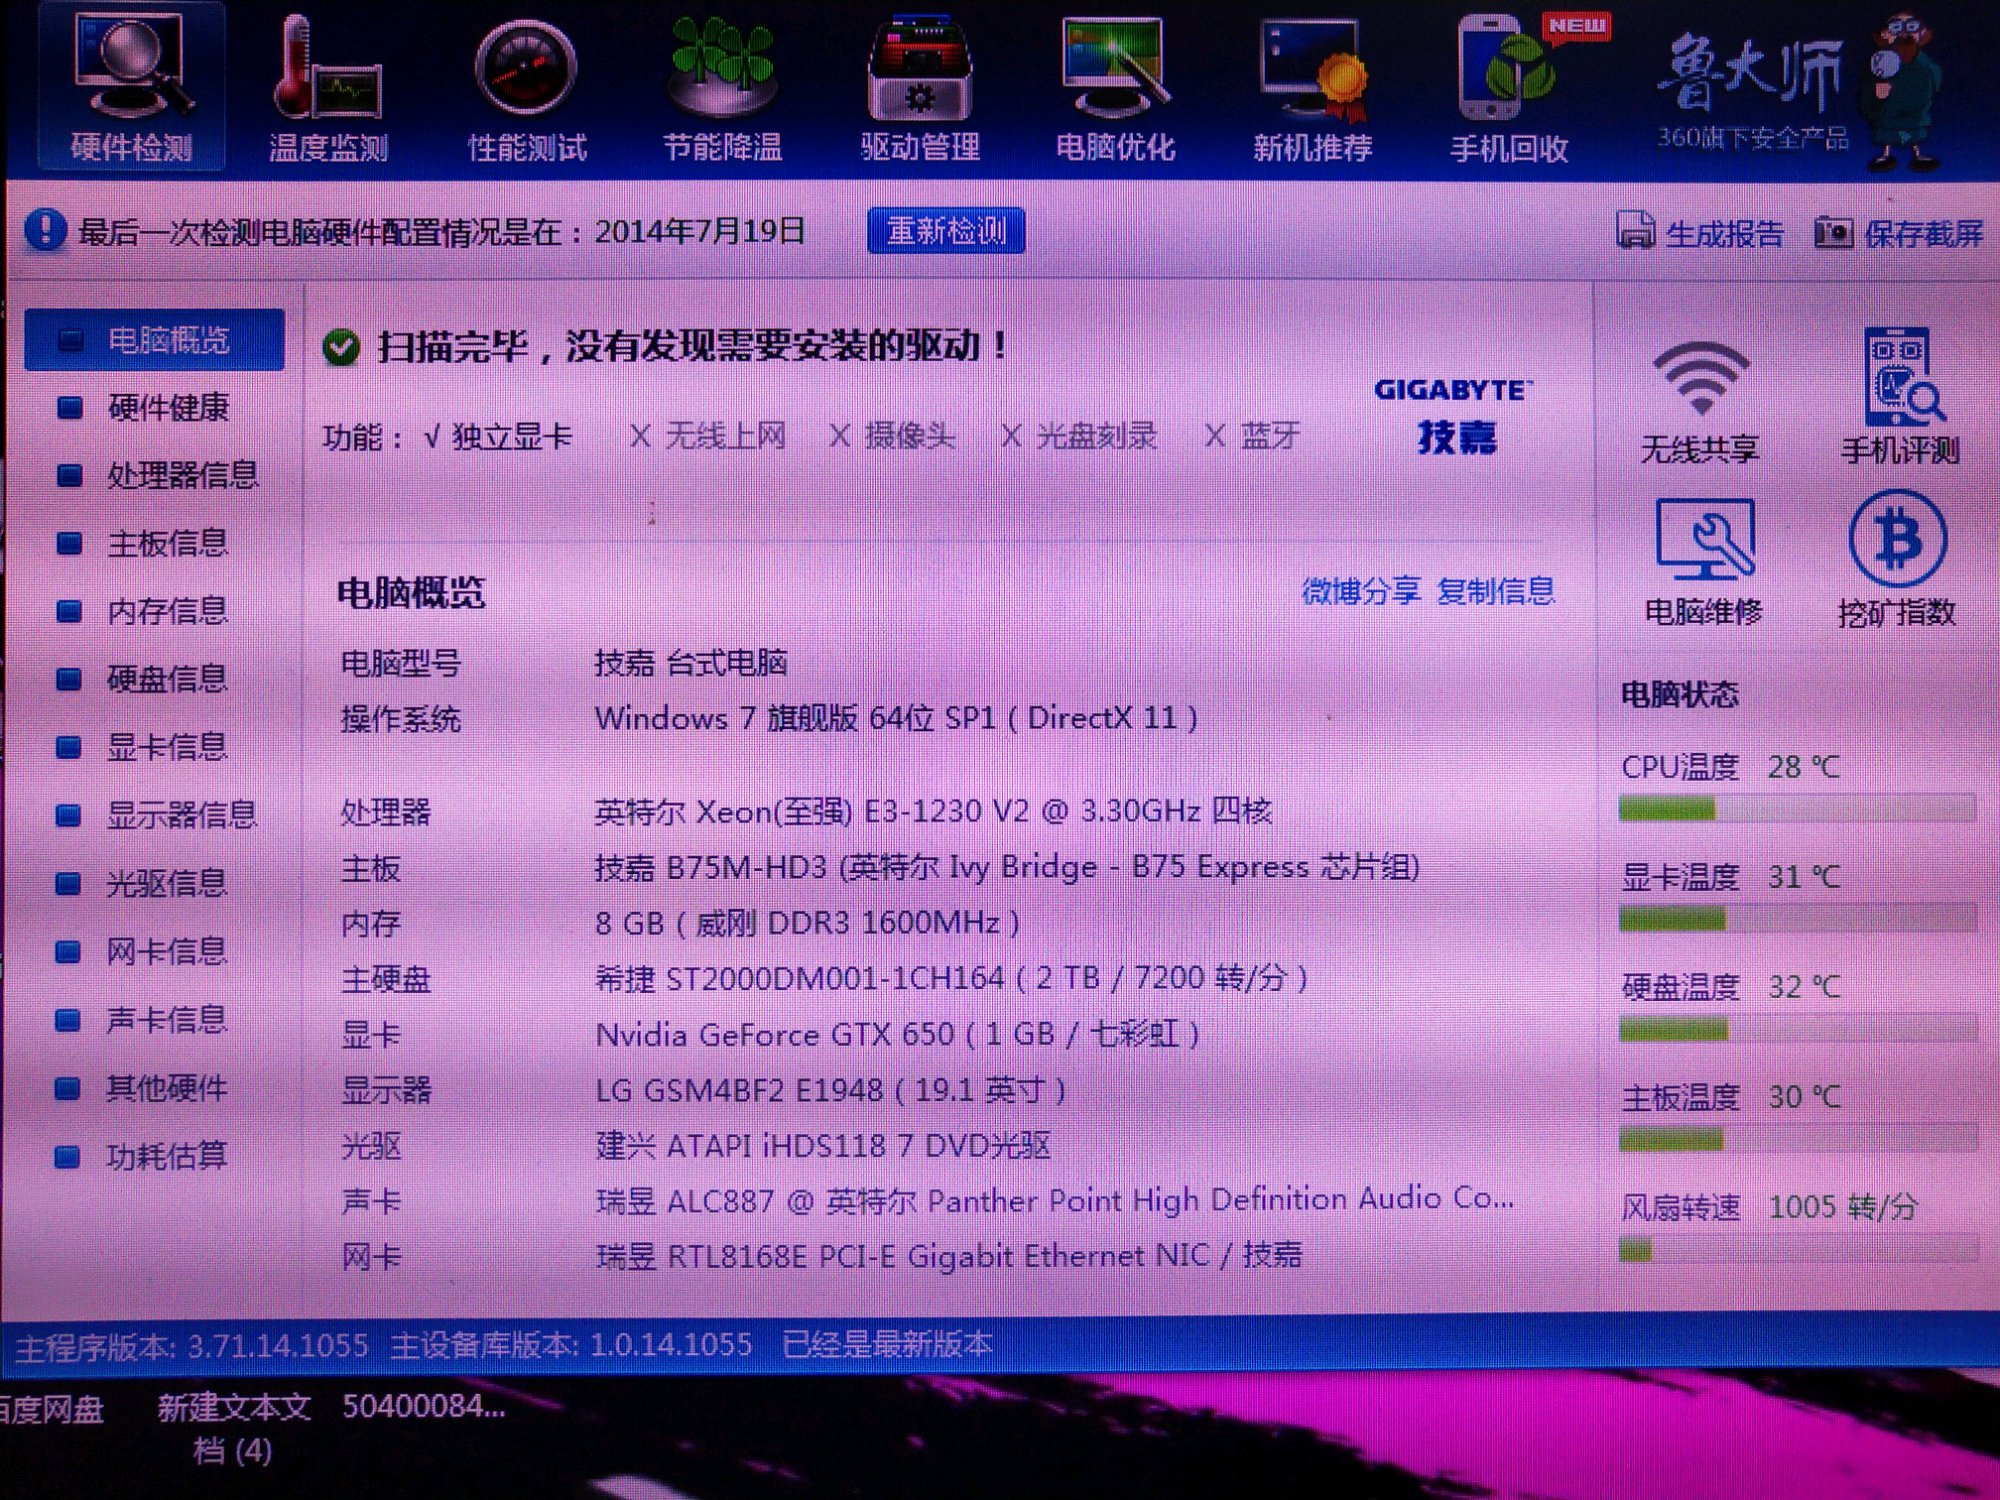Viewport: 2000px width, 1500px height.
Task: Click 保存截屏 to save screenshot
Action: coord(1899,233)
